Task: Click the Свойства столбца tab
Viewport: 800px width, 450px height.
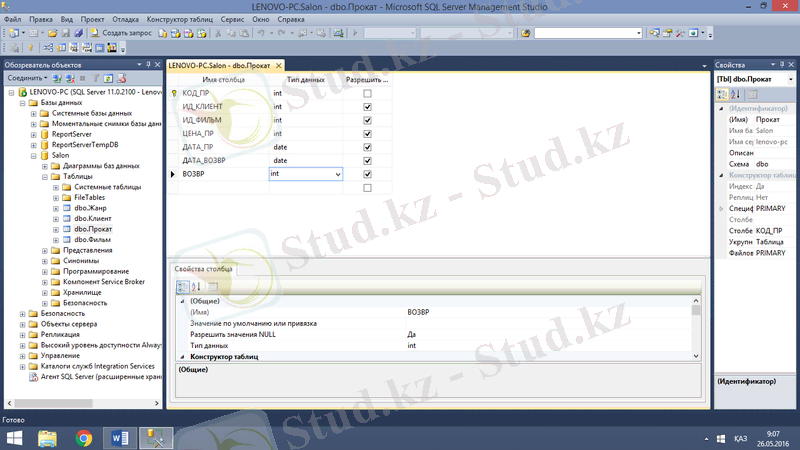Action: tap(203, 269)
